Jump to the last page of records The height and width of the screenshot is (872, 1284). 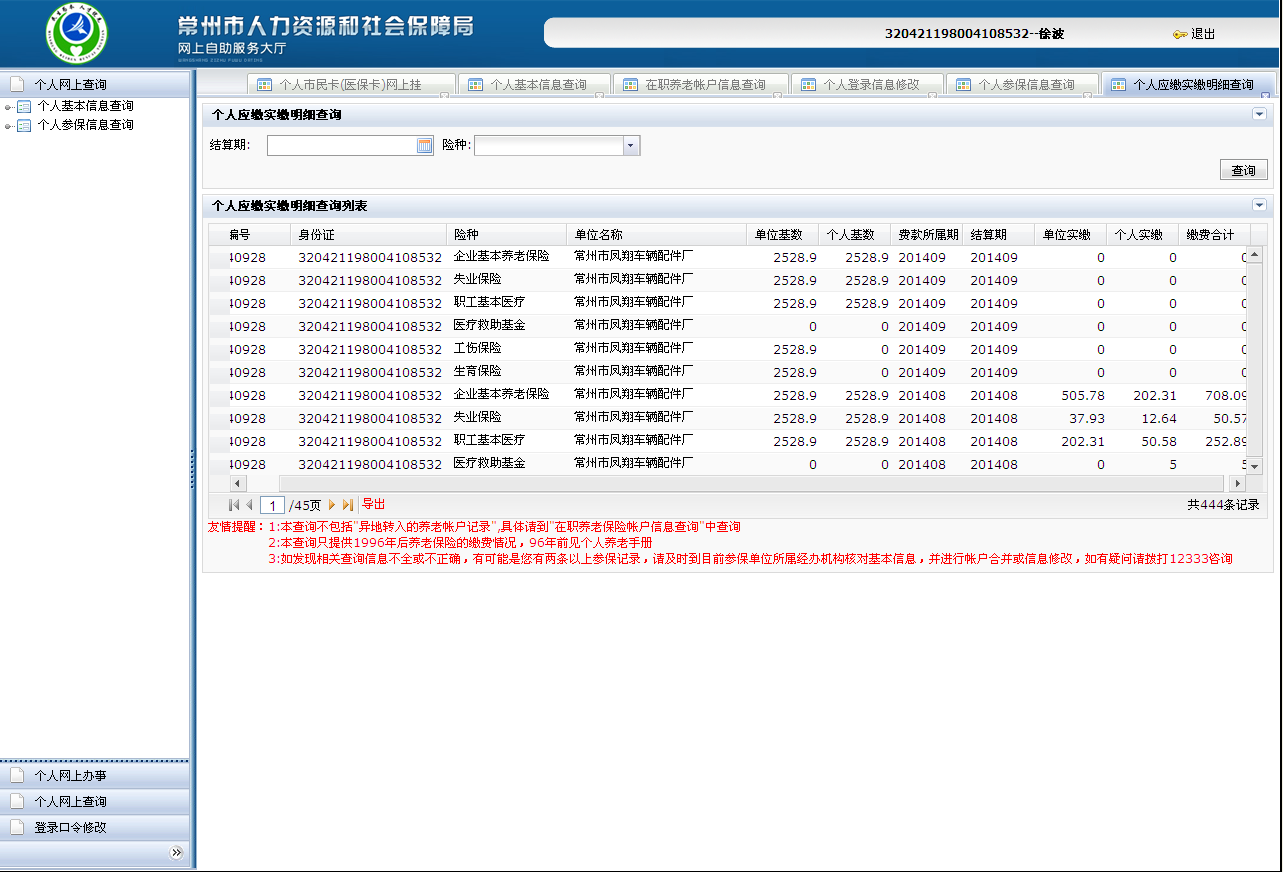[348, 505]
